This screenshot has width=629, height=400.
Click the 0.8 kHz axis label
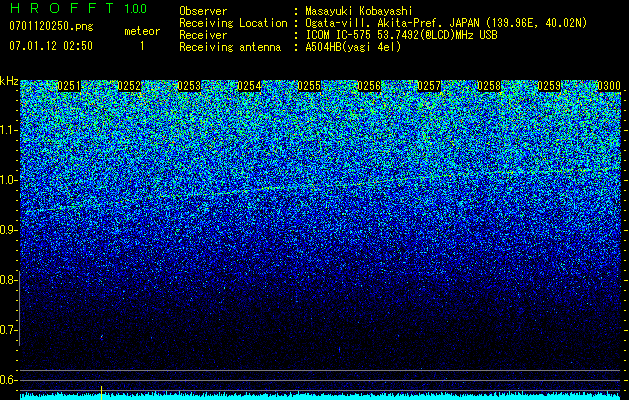(x=9, y=280)
